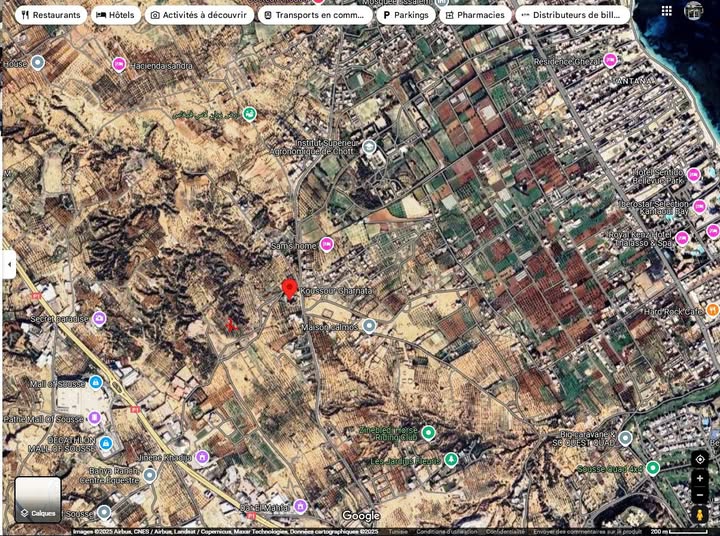The image size is (720, 536).
Task: Select the Mall of Sousse marker
Action: point(95,383)
